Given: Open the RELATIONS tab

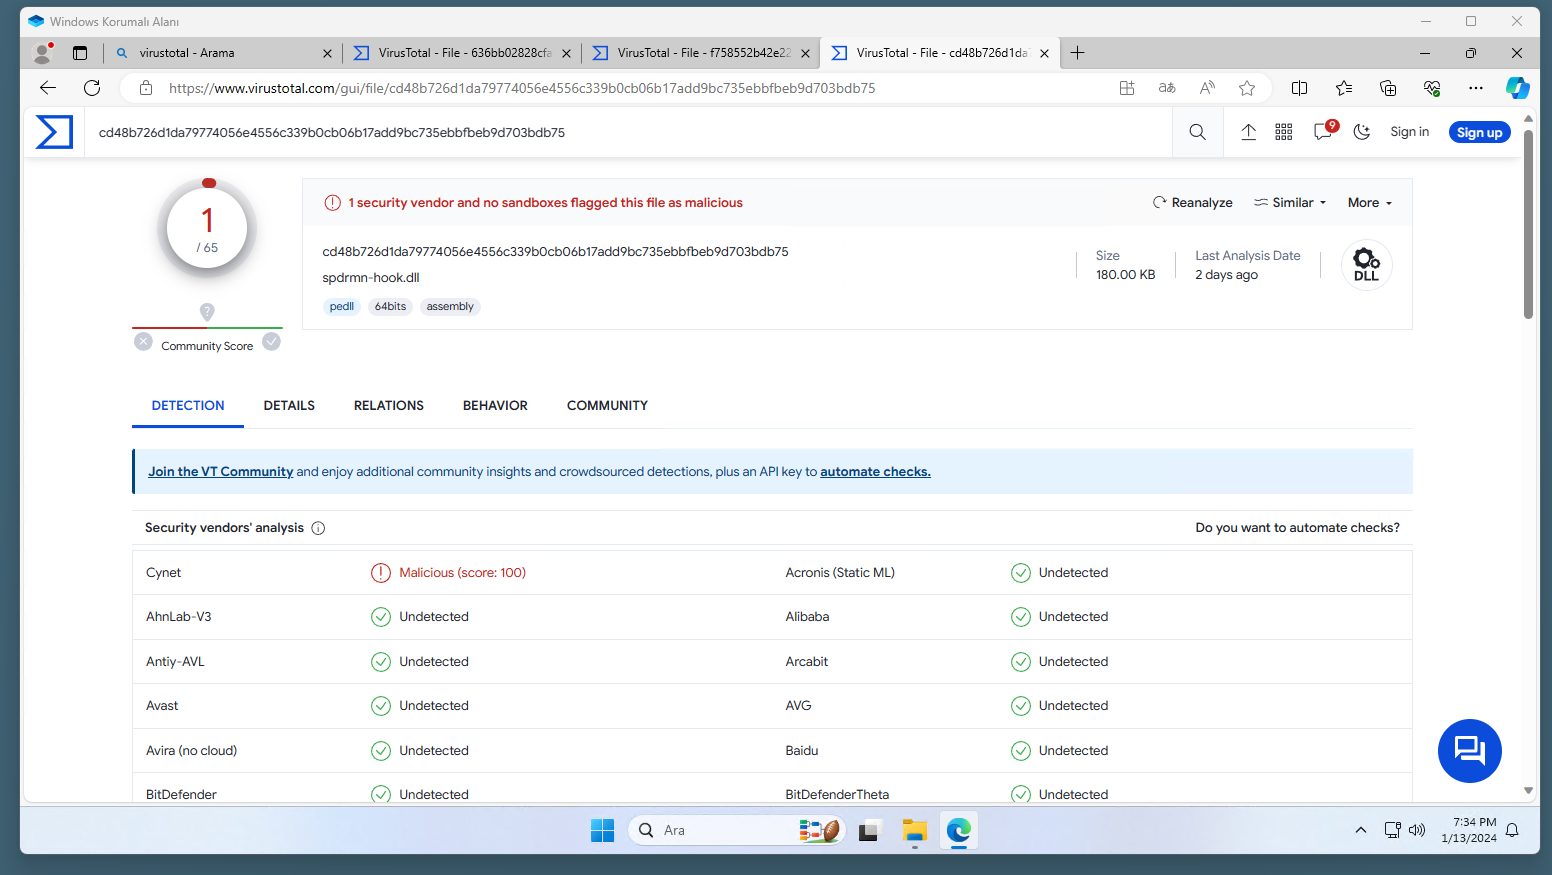Looking at the screenshot, I should 389,406.
